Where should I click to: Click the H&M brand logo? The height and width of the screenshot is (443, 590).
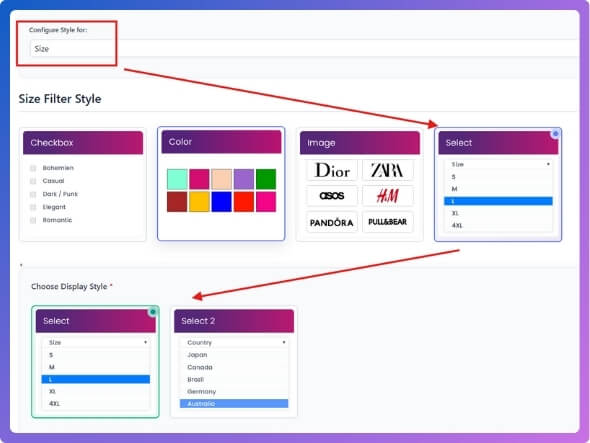click(x=388, y=196)
